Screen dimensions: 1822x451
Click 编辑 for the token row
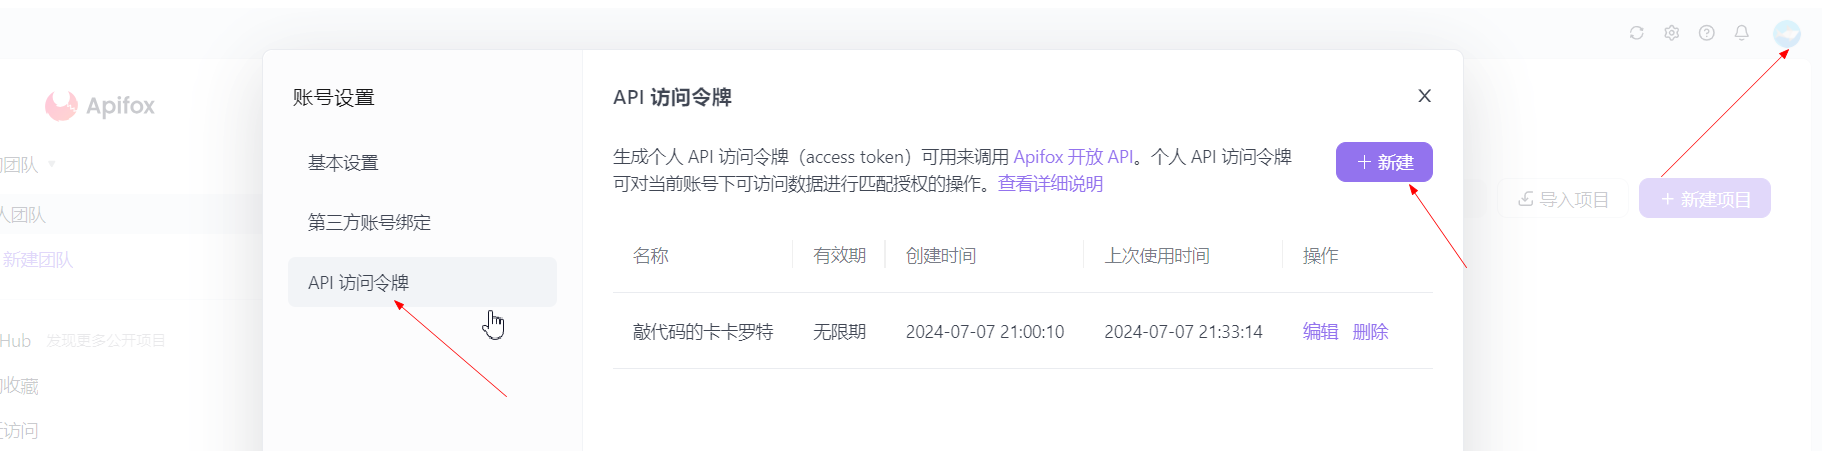[x=1320, y=332]
